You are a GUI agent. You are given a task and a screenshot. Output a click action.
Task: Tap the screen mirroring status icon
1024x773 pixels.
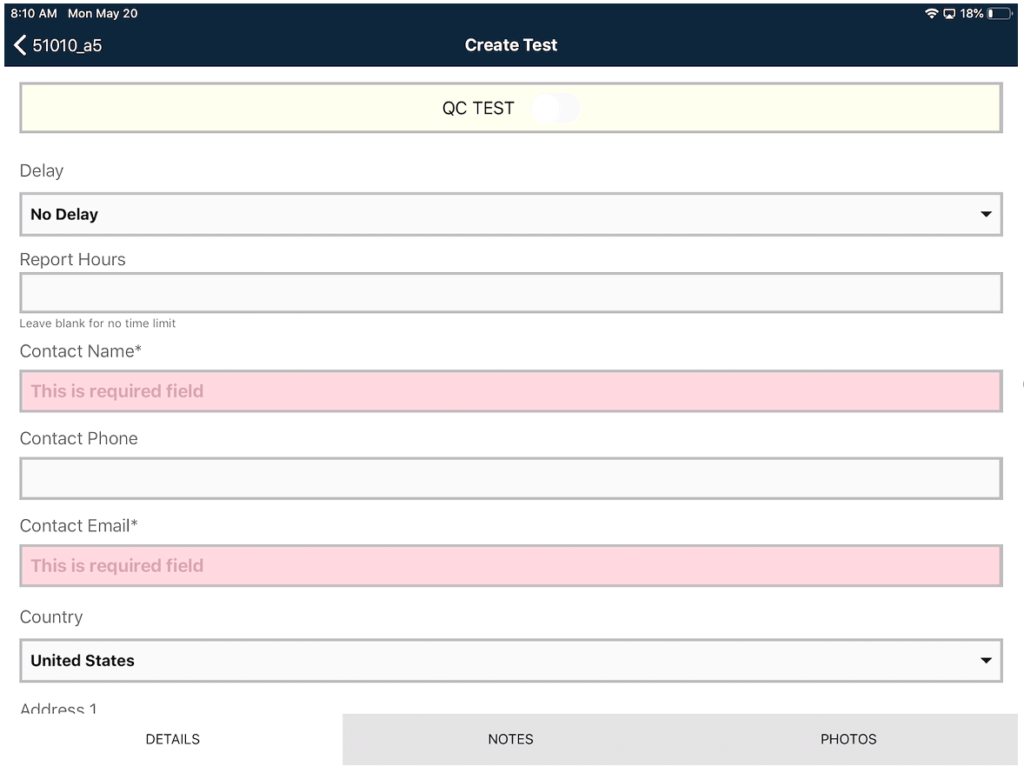(x=949, y=14)
